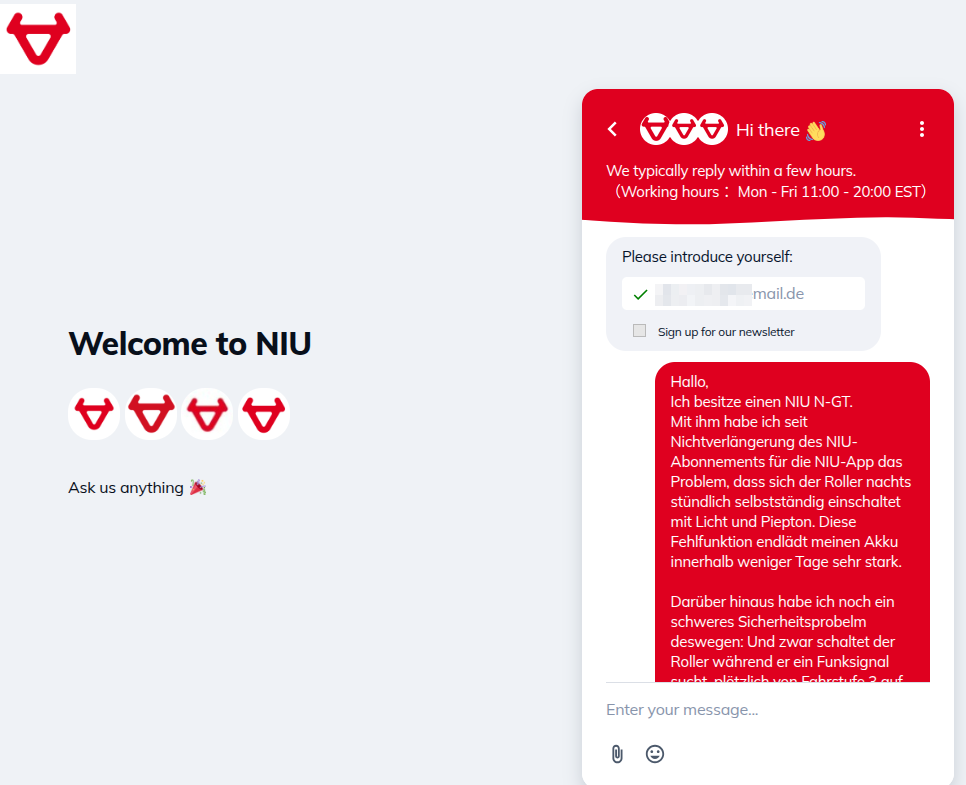
Task: Click the 'Ask us anything' text
Action: 126,488
